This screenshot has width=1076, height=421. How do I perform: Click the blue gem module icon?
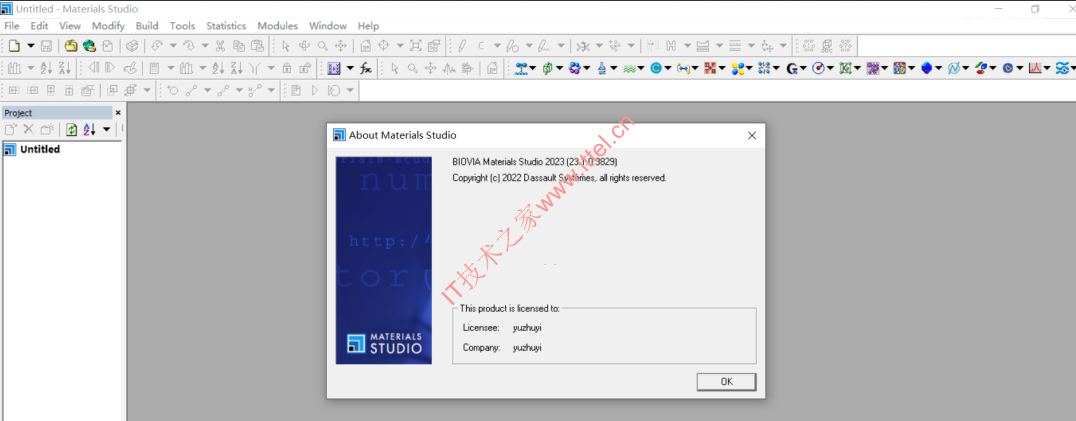pos(926,68)
